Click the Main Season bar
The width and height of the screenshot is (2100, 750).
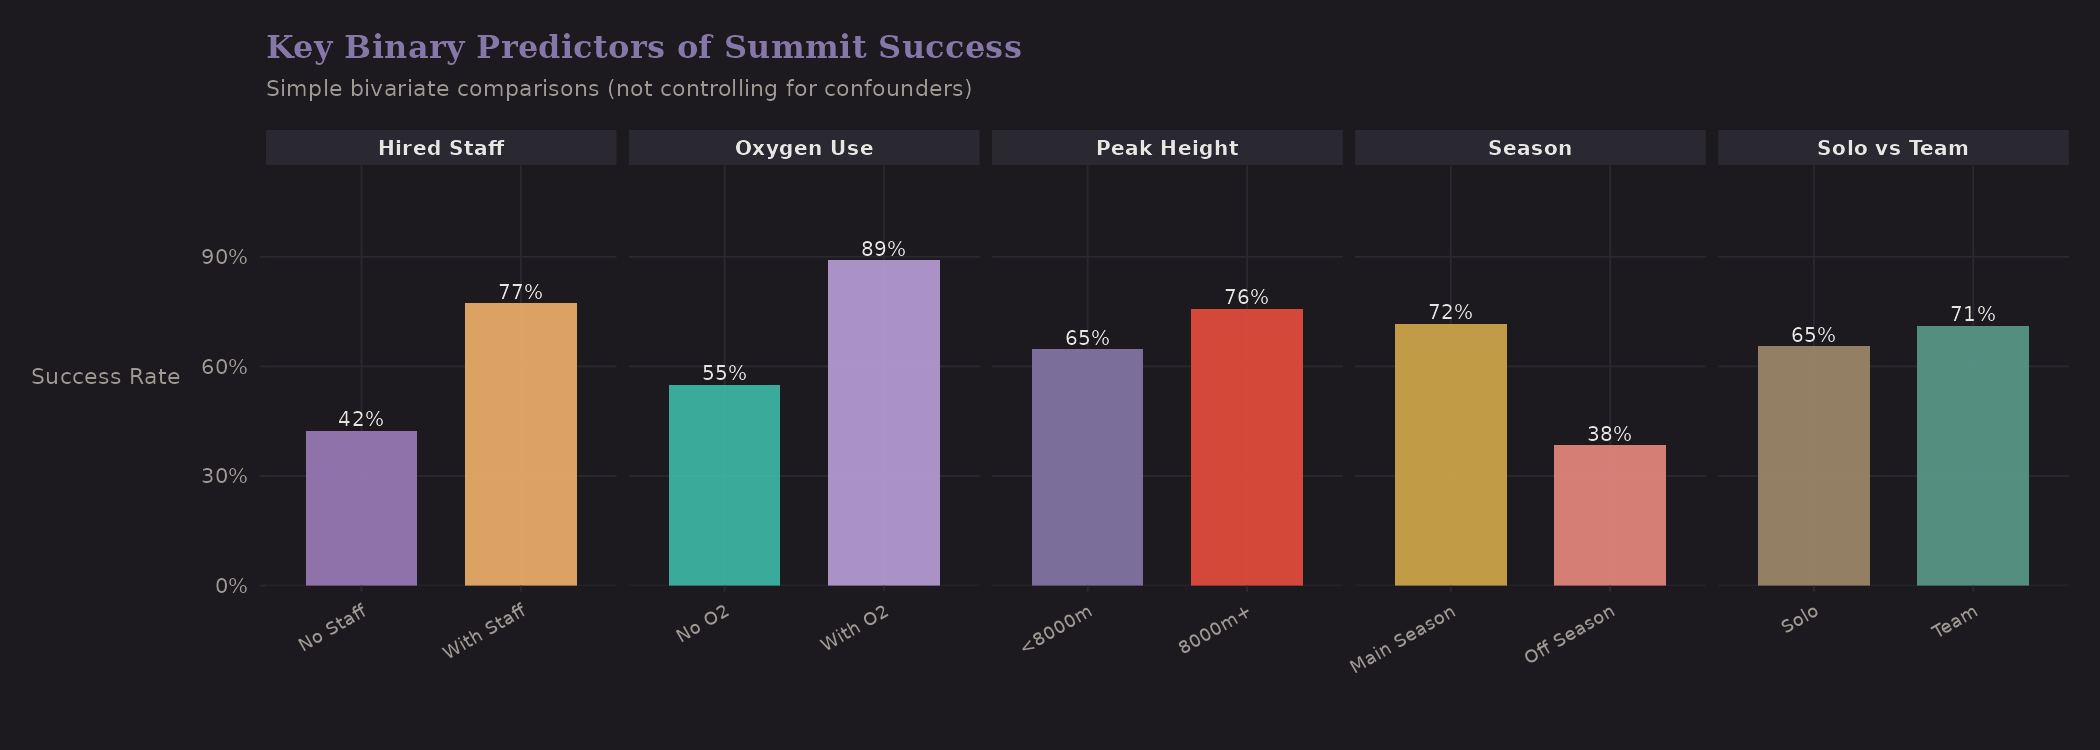tap(1450, 454)
